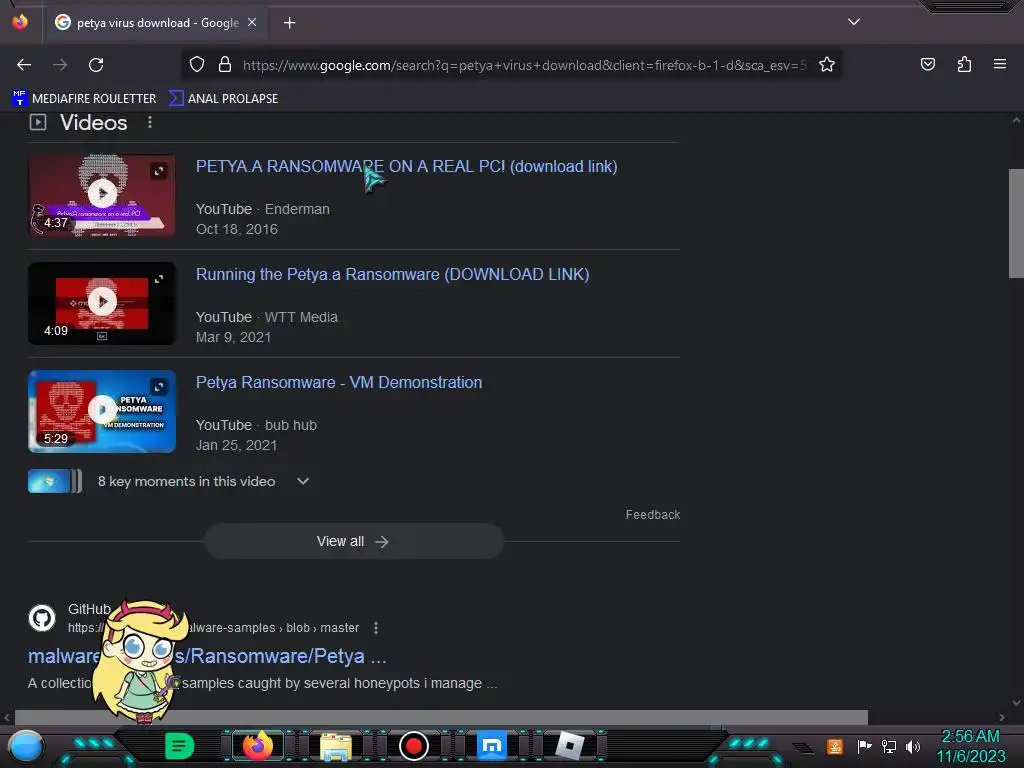Expand the list all tabs chevron

pyautogui.click(x=854, y=22)
